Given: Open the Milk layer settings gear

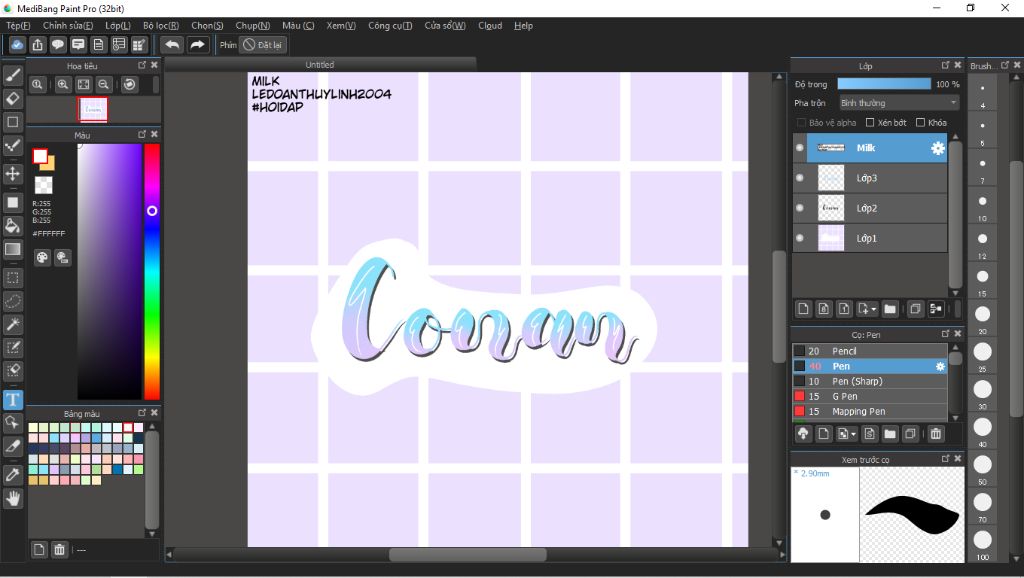Looking at the screenshot, I should point(938,148).
